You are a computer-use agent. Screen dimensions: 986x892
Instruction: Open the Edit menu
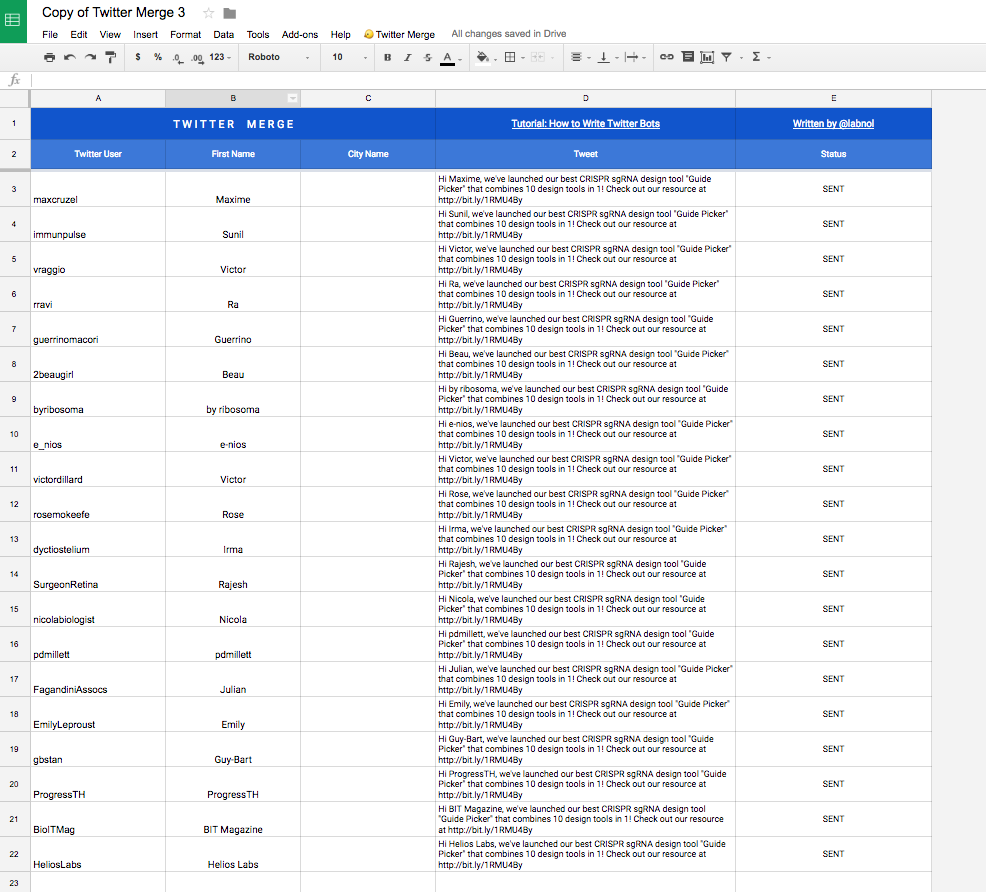click(79, 35)
